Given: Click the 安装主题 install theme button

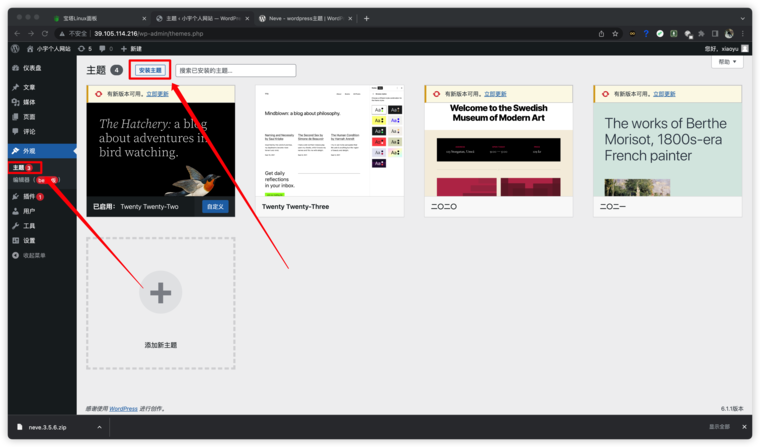Looking at the screenshot, I should (x=150, y=70).
